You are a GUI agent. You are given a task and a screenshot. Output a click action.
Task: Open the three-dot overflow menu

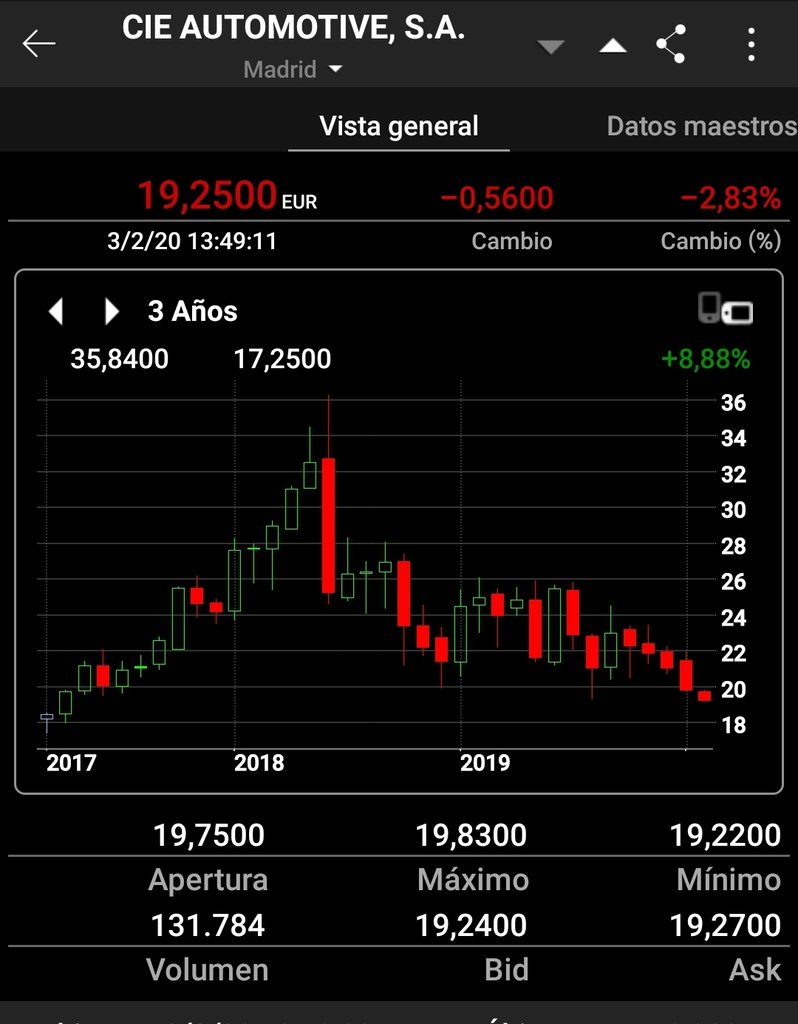(752, 44)
